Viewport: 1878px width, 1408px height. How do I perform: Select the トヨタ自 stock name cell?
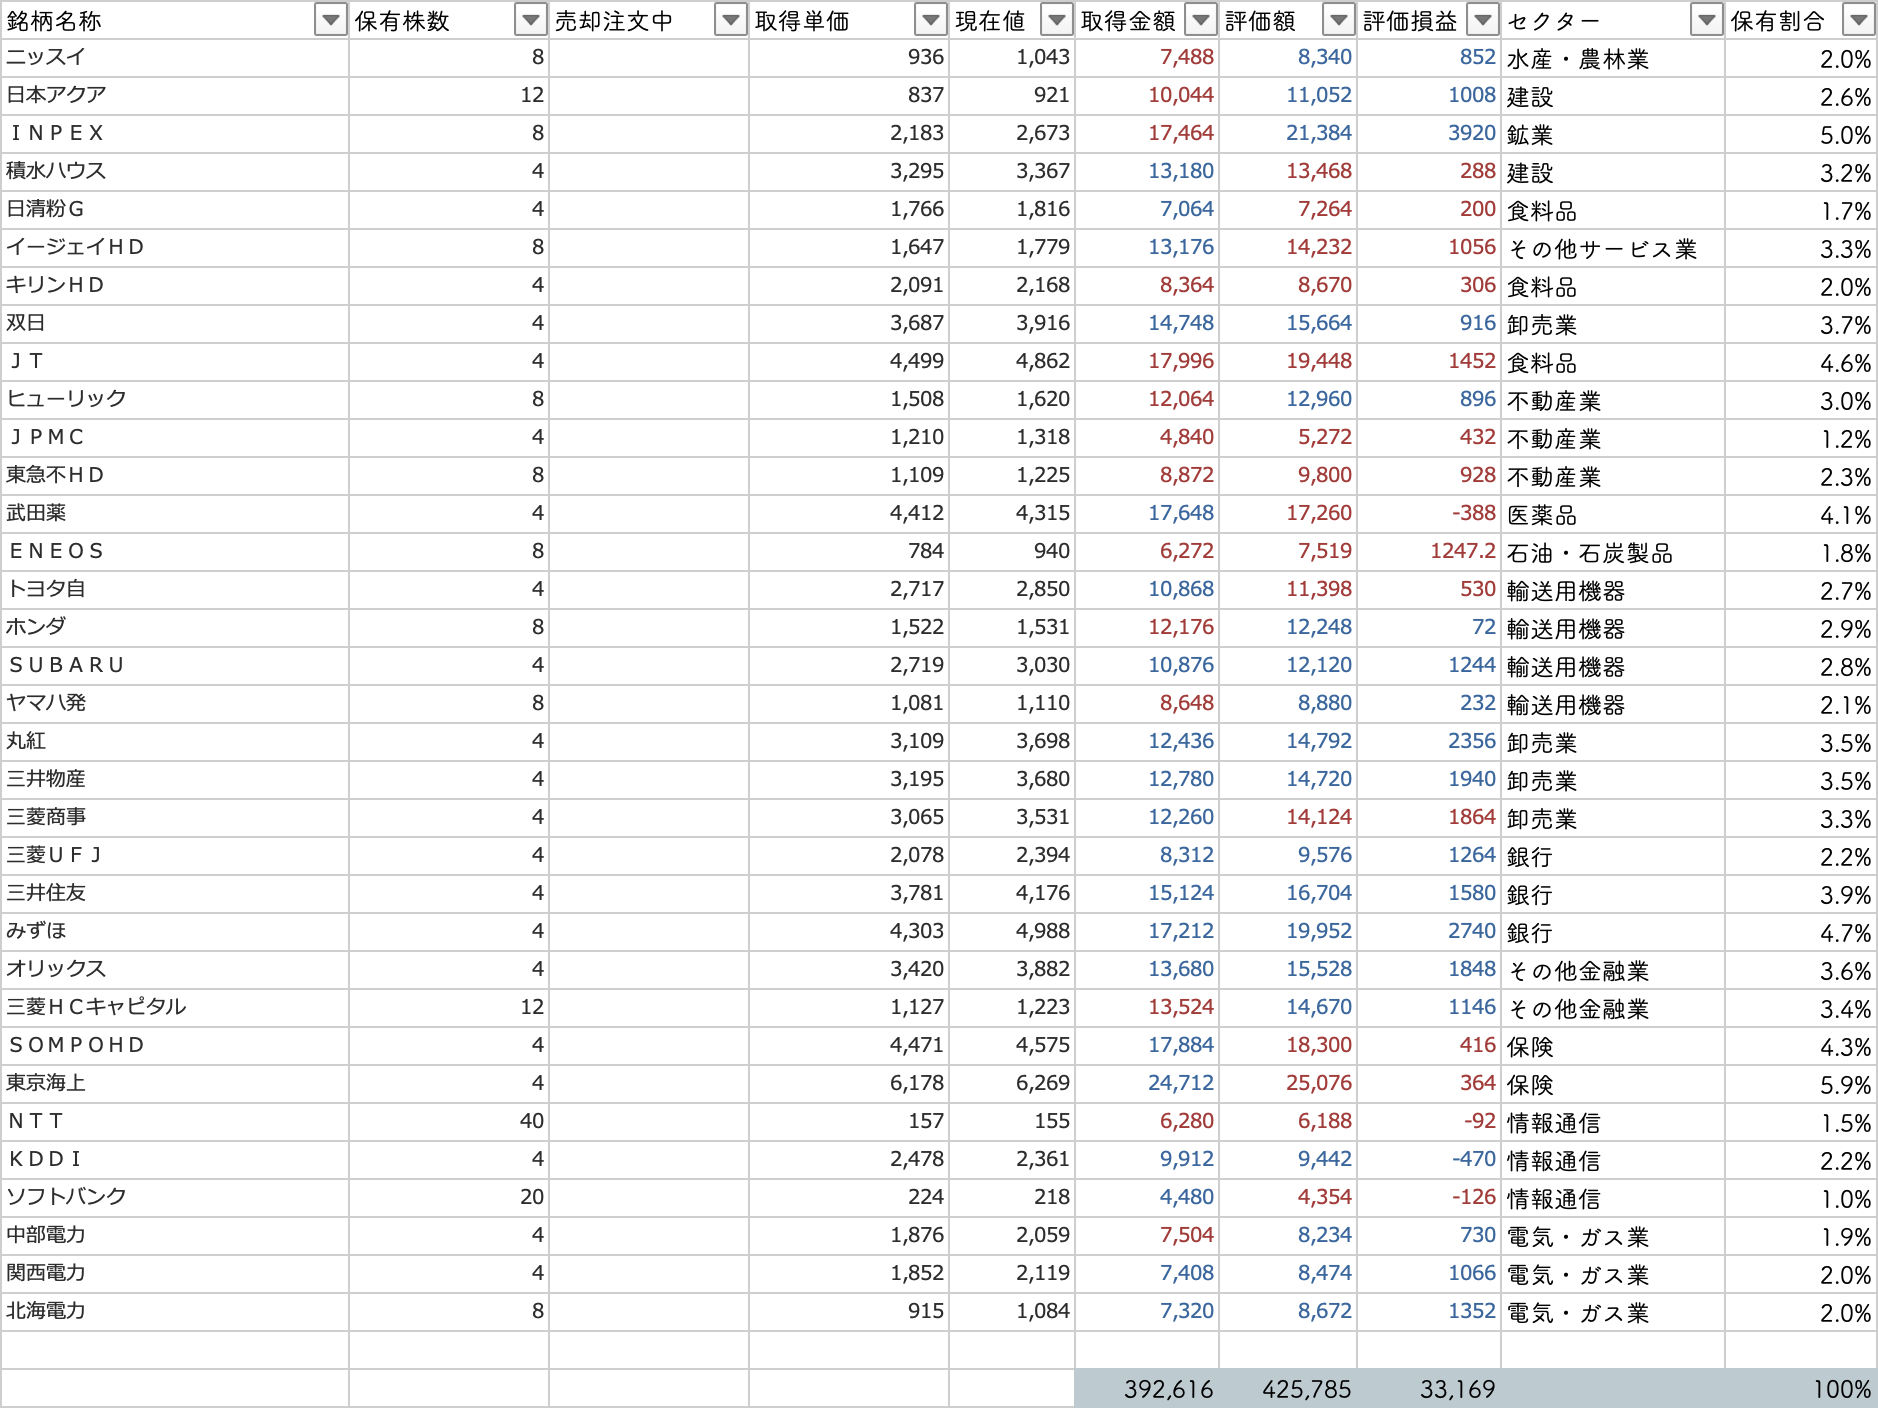tap(175, 589)
